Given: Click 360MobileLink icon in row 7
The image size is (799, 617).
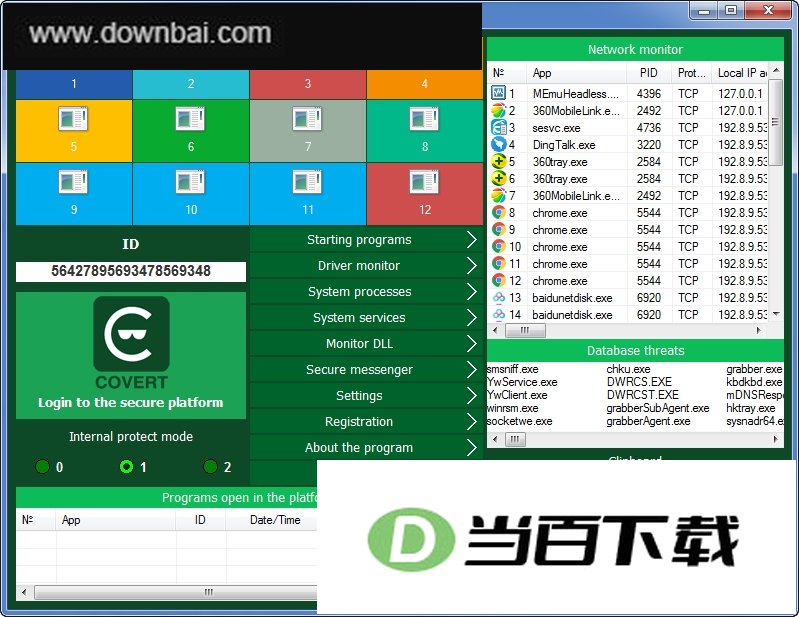Looking at the screenshot, I should click(x=498, y=195).
